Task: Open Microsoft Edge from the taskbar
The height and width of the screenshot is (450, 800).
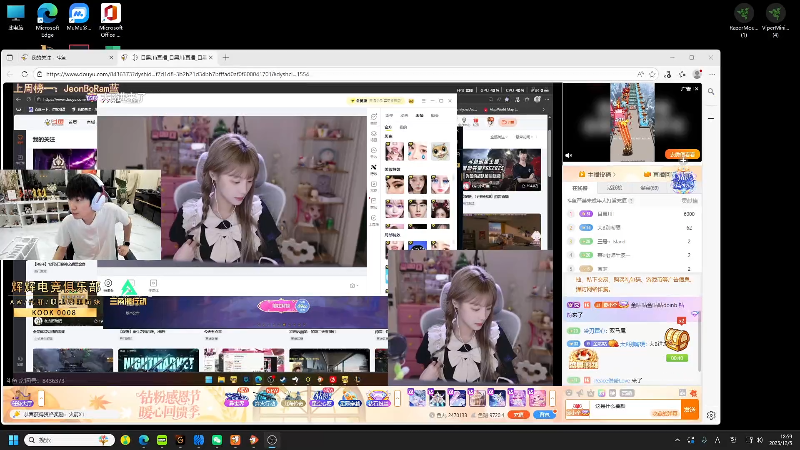Action: click(144, 440)
